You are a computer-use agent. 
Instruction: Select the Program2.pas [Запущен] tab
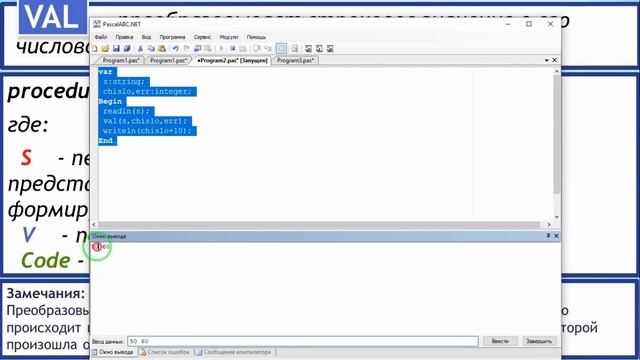point(232,60)
